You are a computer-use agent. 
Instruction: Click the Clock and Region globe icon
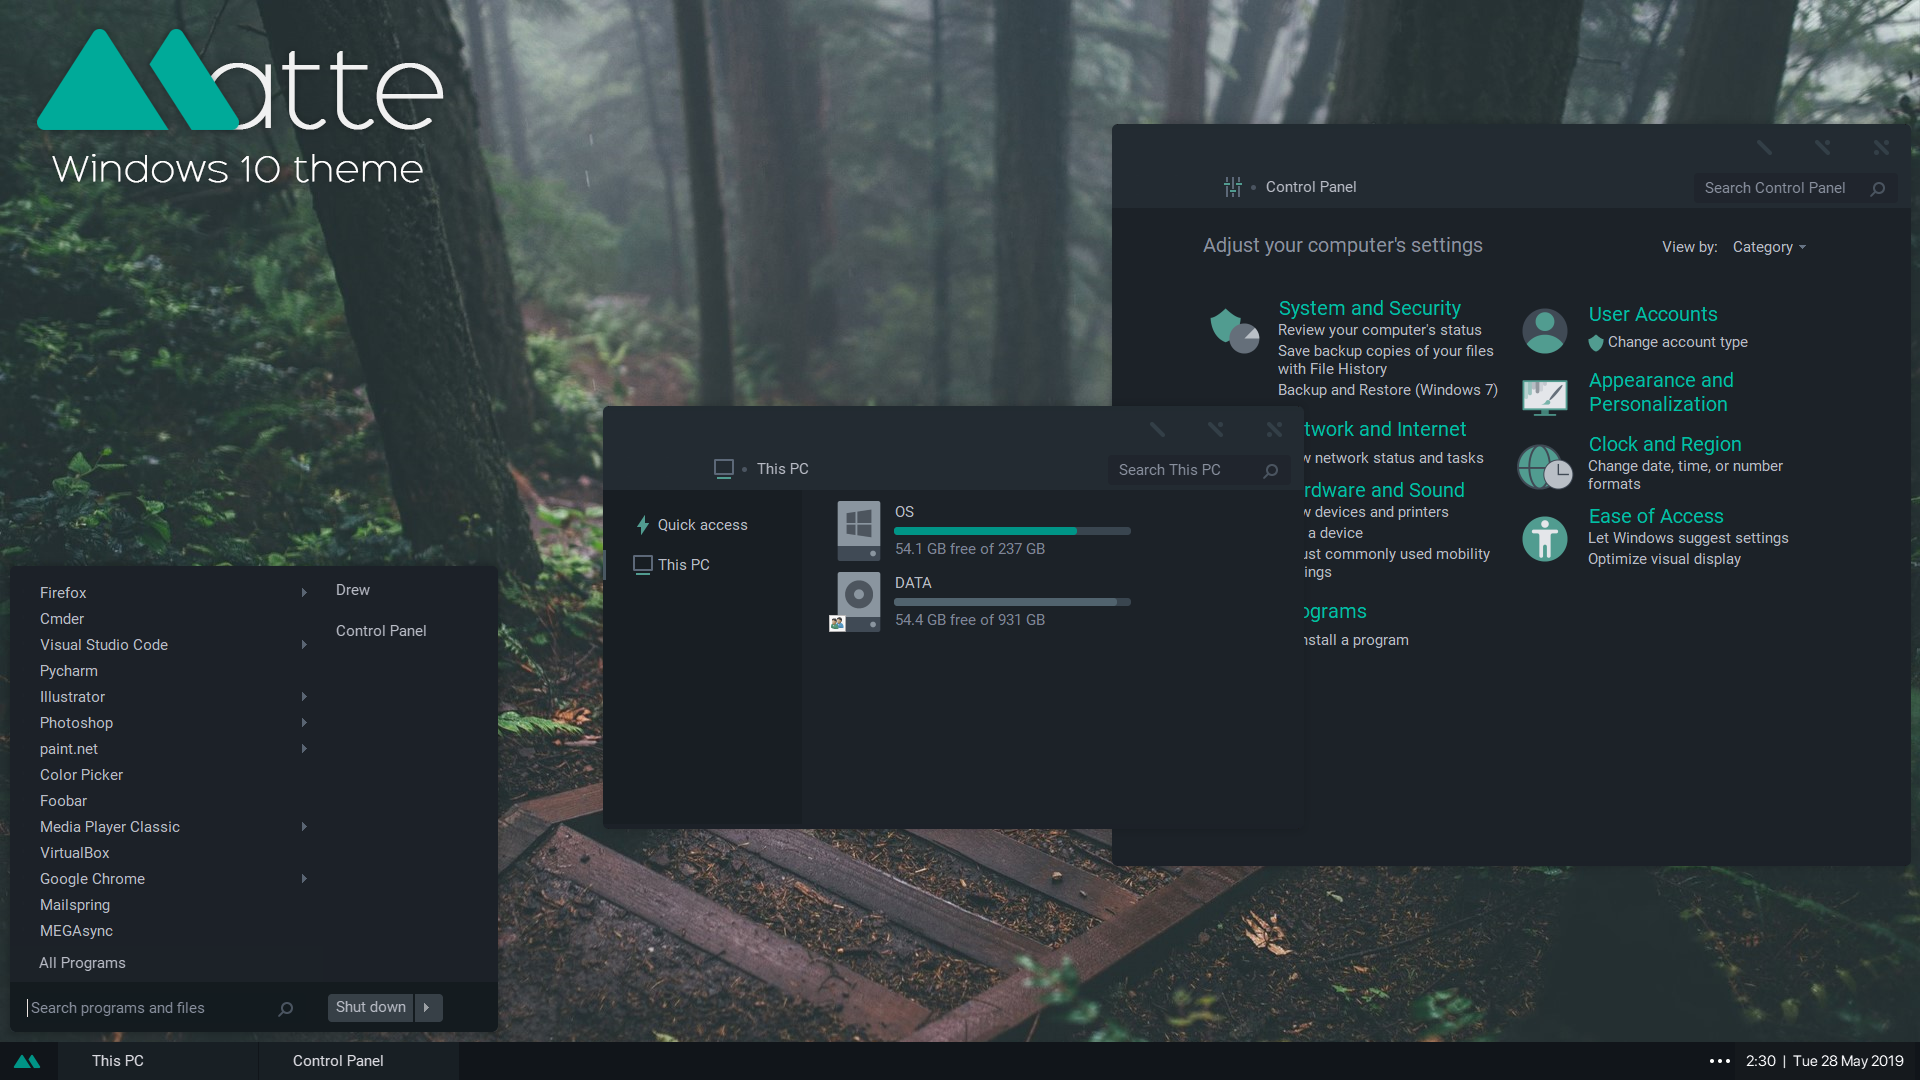coord(1544,467)
